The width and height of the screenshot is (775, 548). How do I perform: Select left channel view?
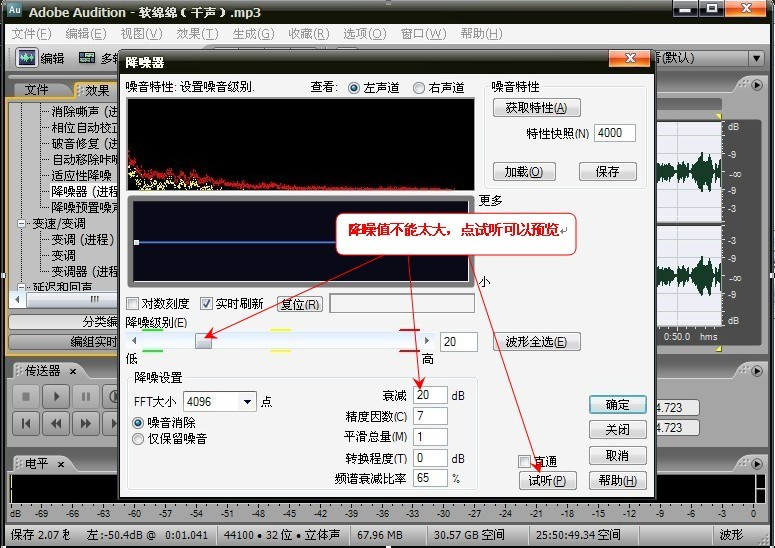(x=353, y=88)
